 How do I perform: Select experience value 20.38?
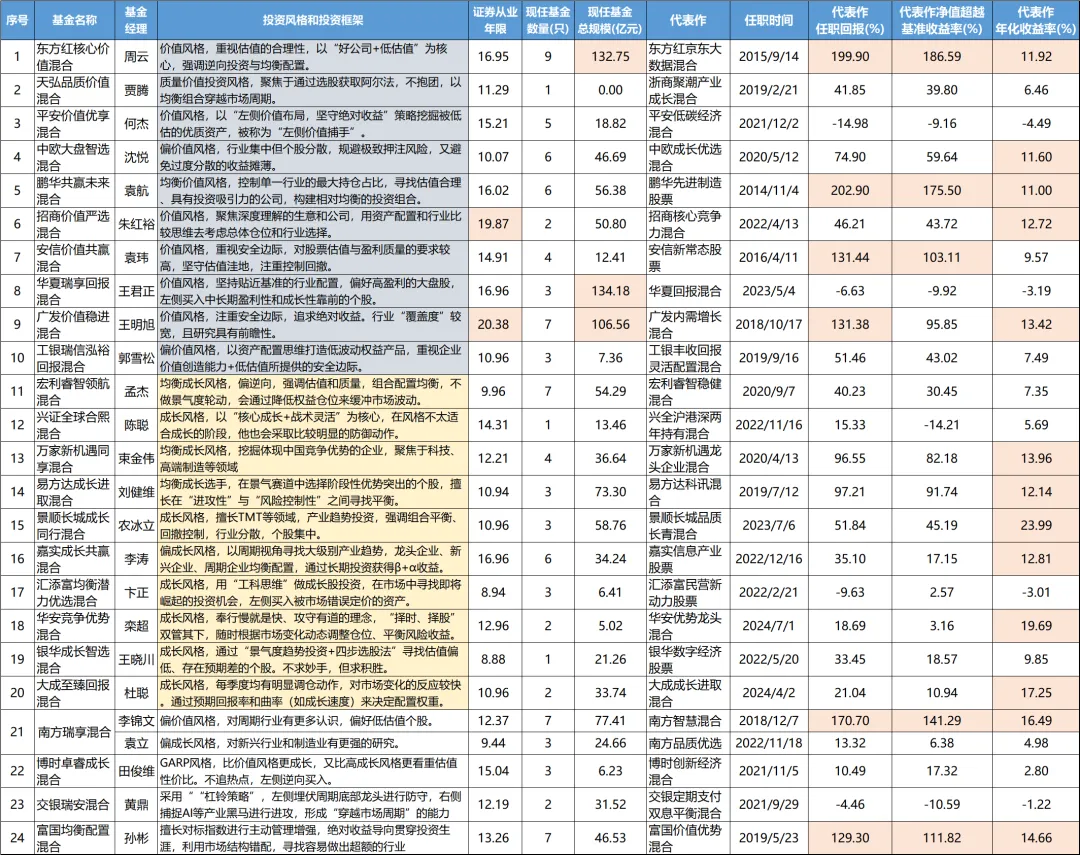click(x=493, y=325)
